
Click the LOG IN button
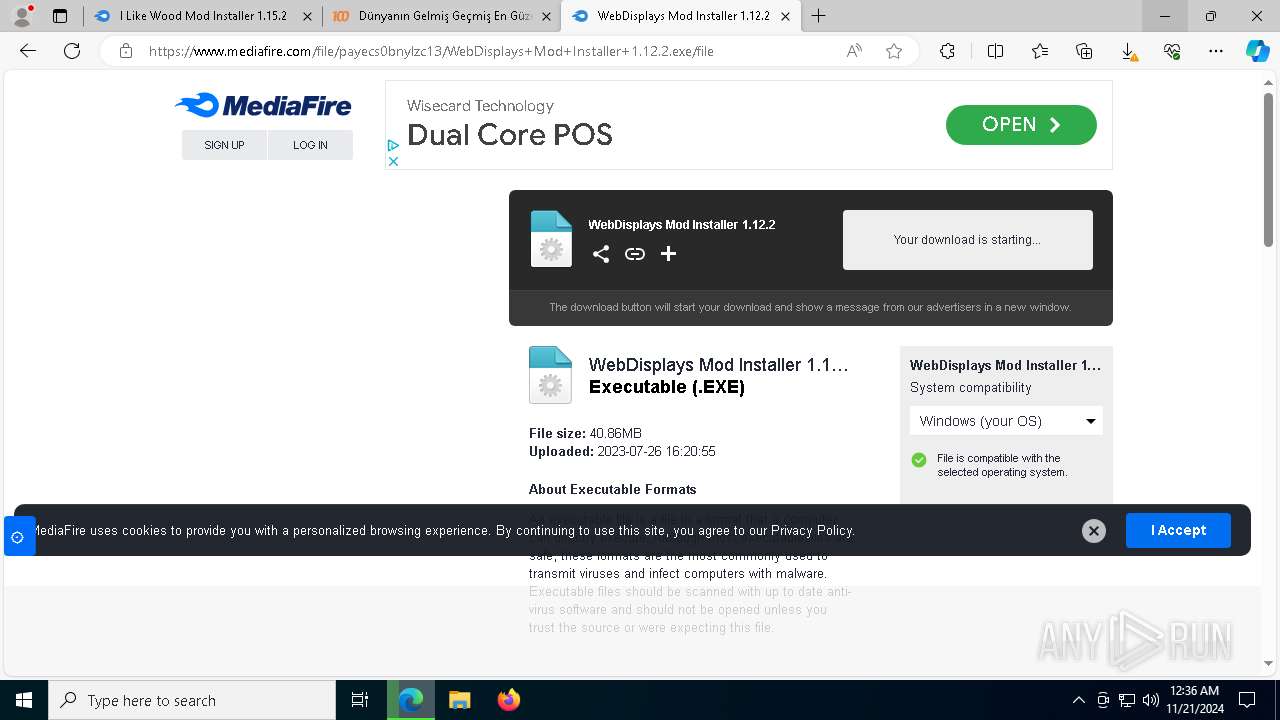pyautogui.click(x=310, y=145)
